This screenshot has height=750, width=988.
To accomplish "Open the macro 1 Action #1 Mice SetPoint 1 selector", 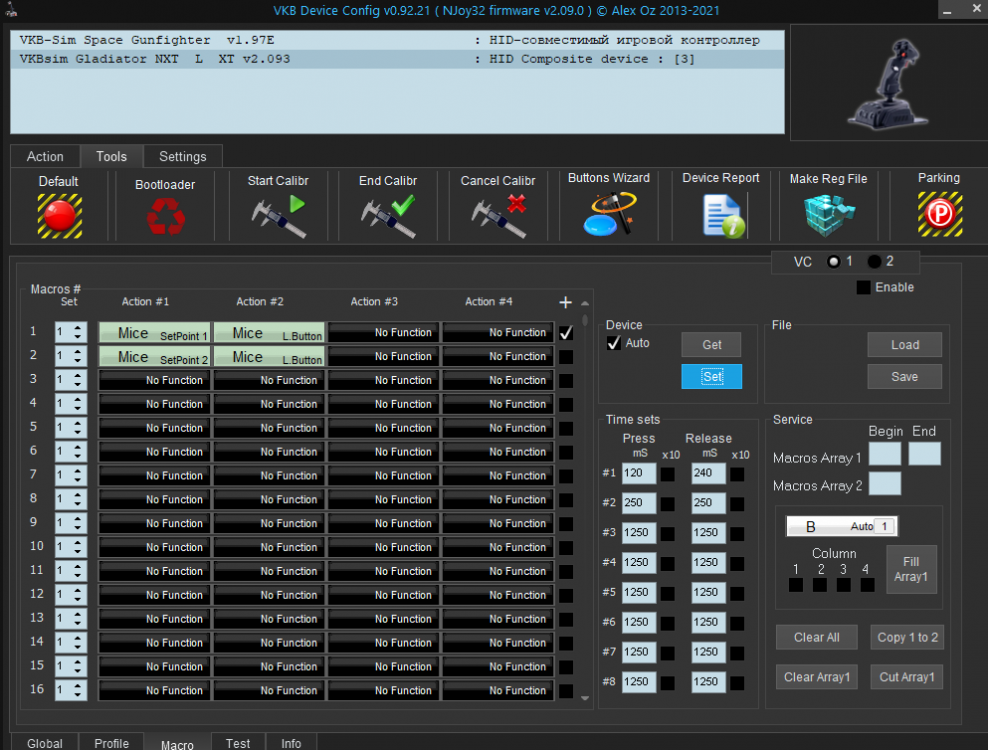I will pos(155,333).
